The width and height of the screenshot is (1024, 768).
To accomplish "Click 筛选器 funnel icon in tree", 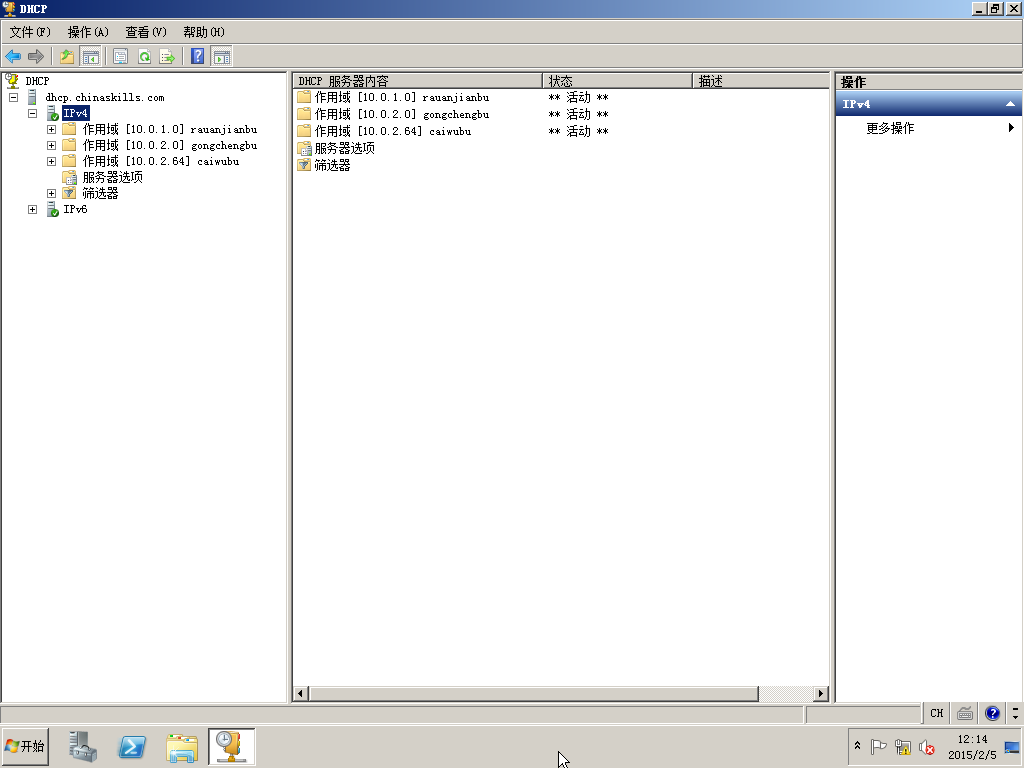I will click(69, 193).
